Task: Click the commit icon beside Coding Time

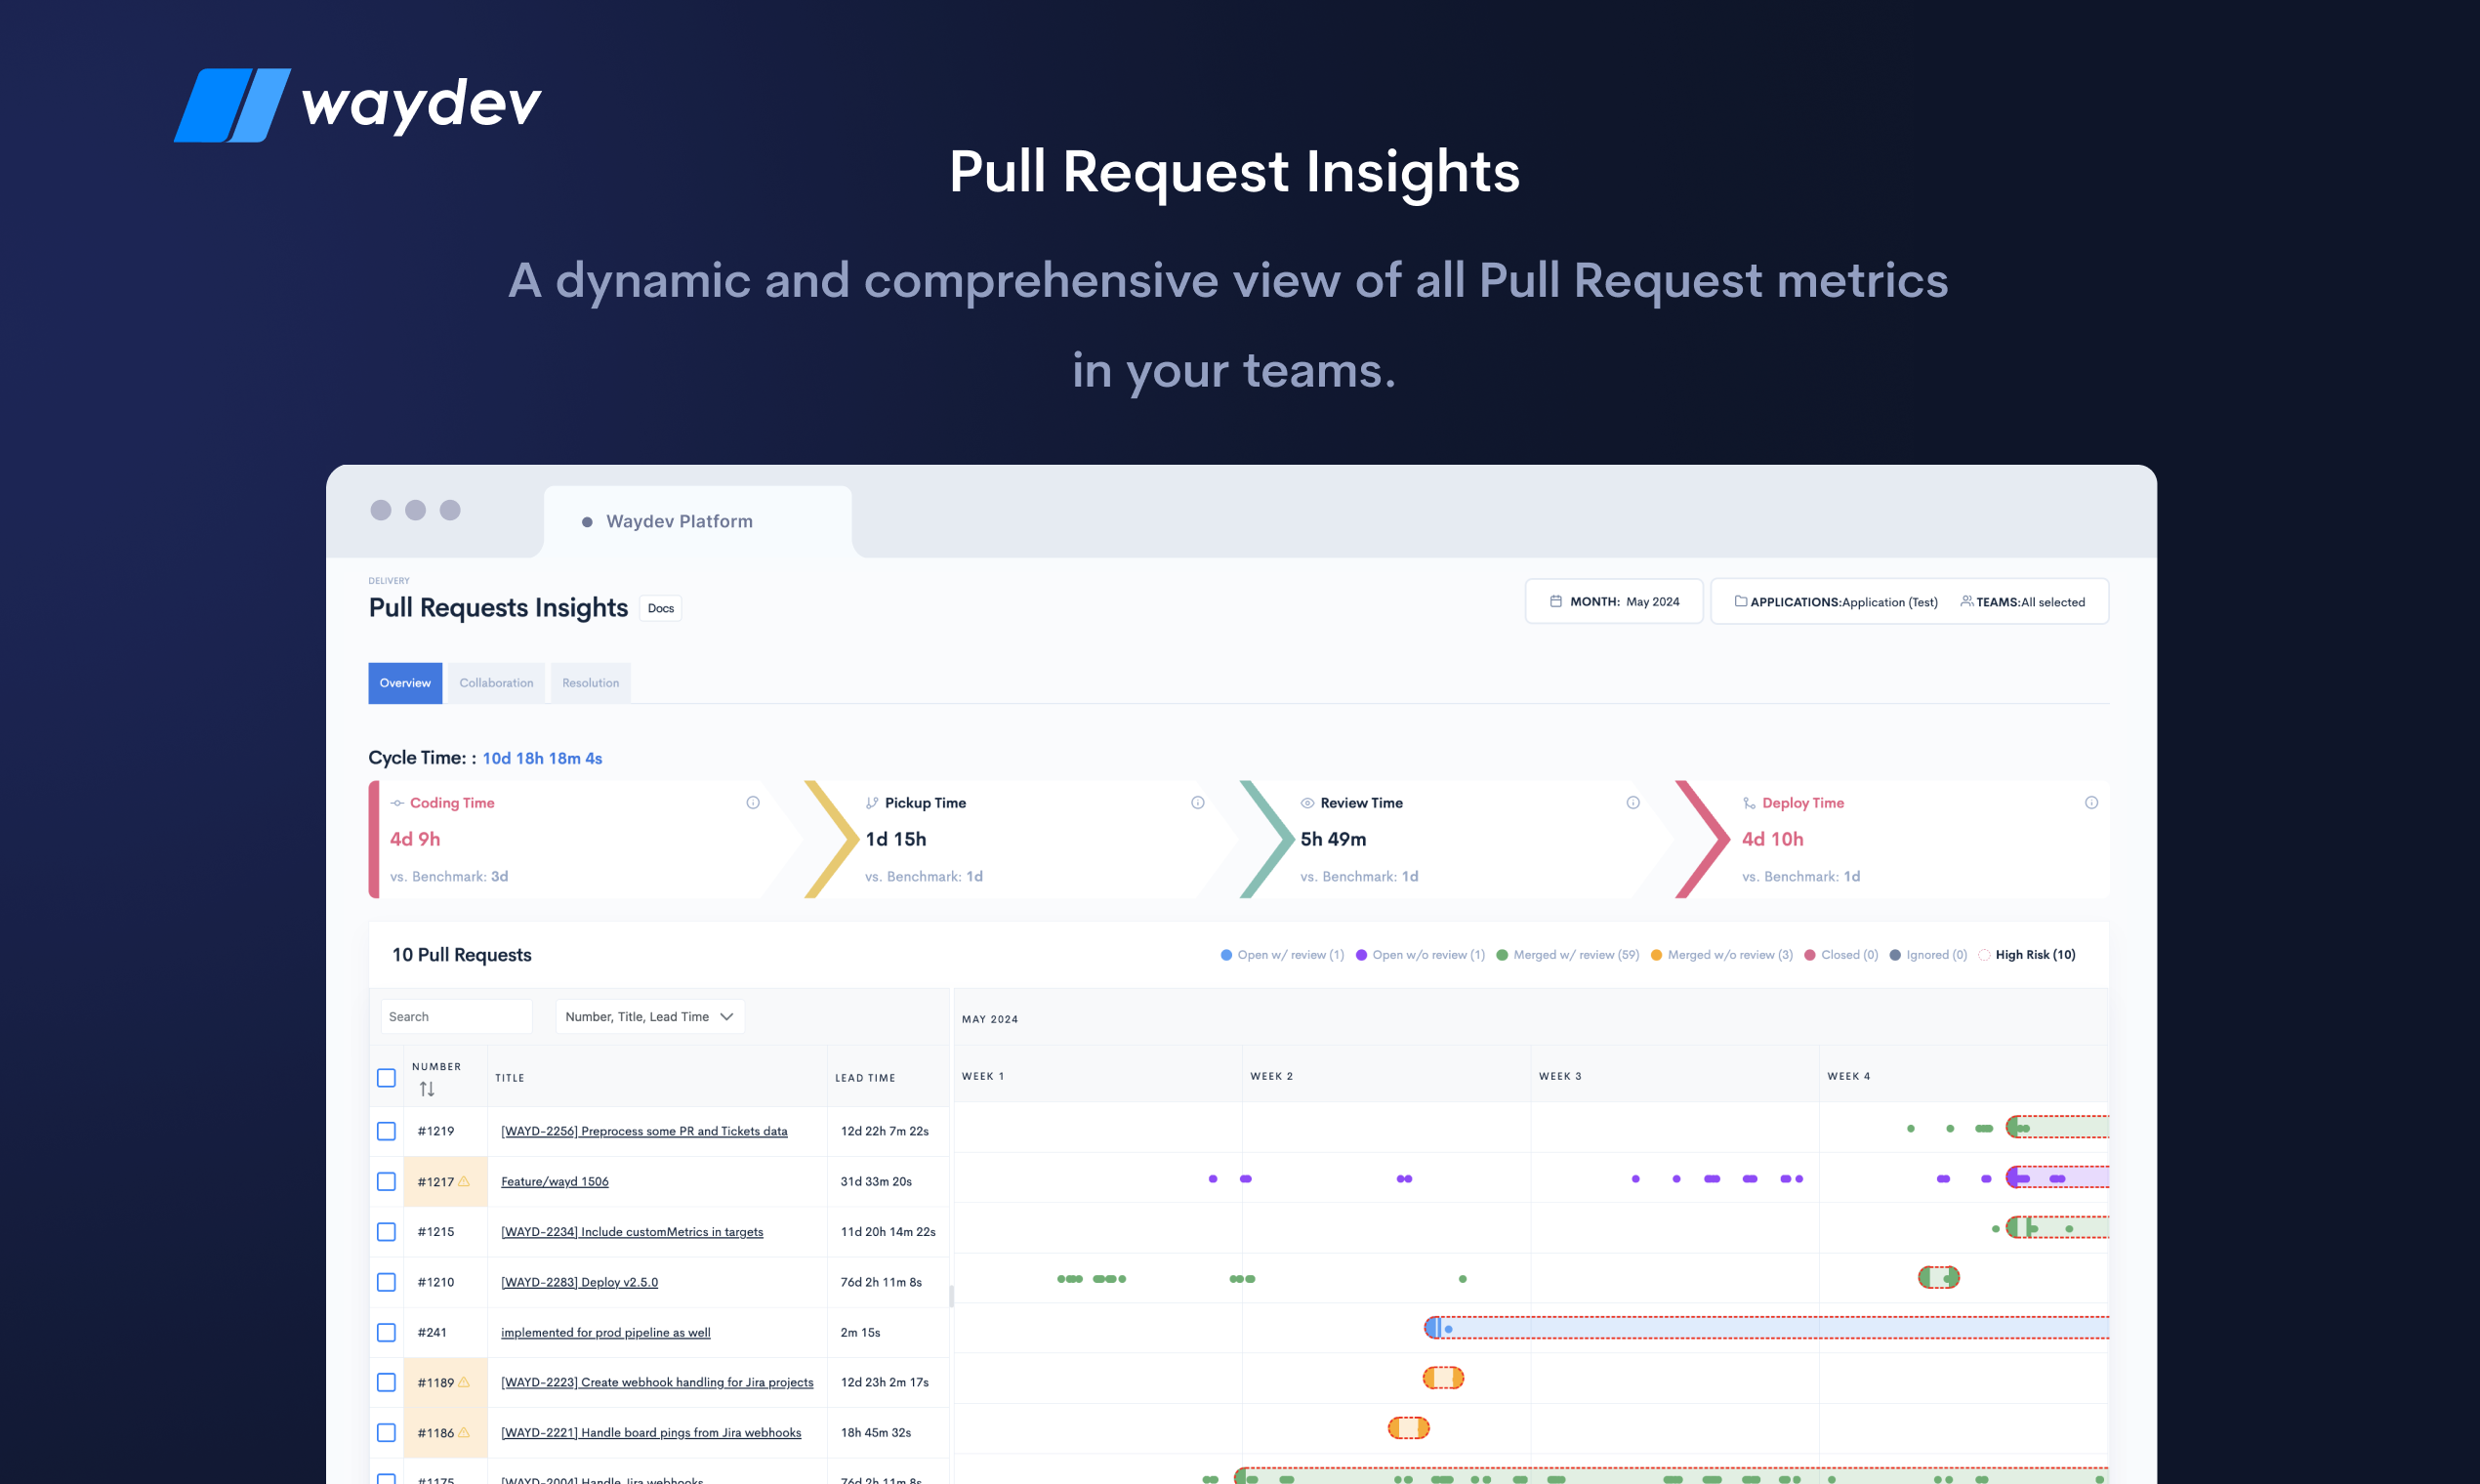Action: [397, 803]
